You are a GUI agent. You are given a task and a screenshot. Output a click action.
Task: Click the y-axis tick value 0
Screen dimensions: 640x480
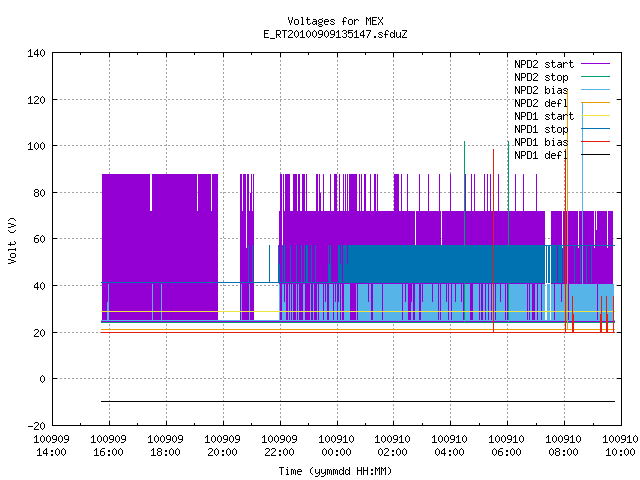coord(42,379)
